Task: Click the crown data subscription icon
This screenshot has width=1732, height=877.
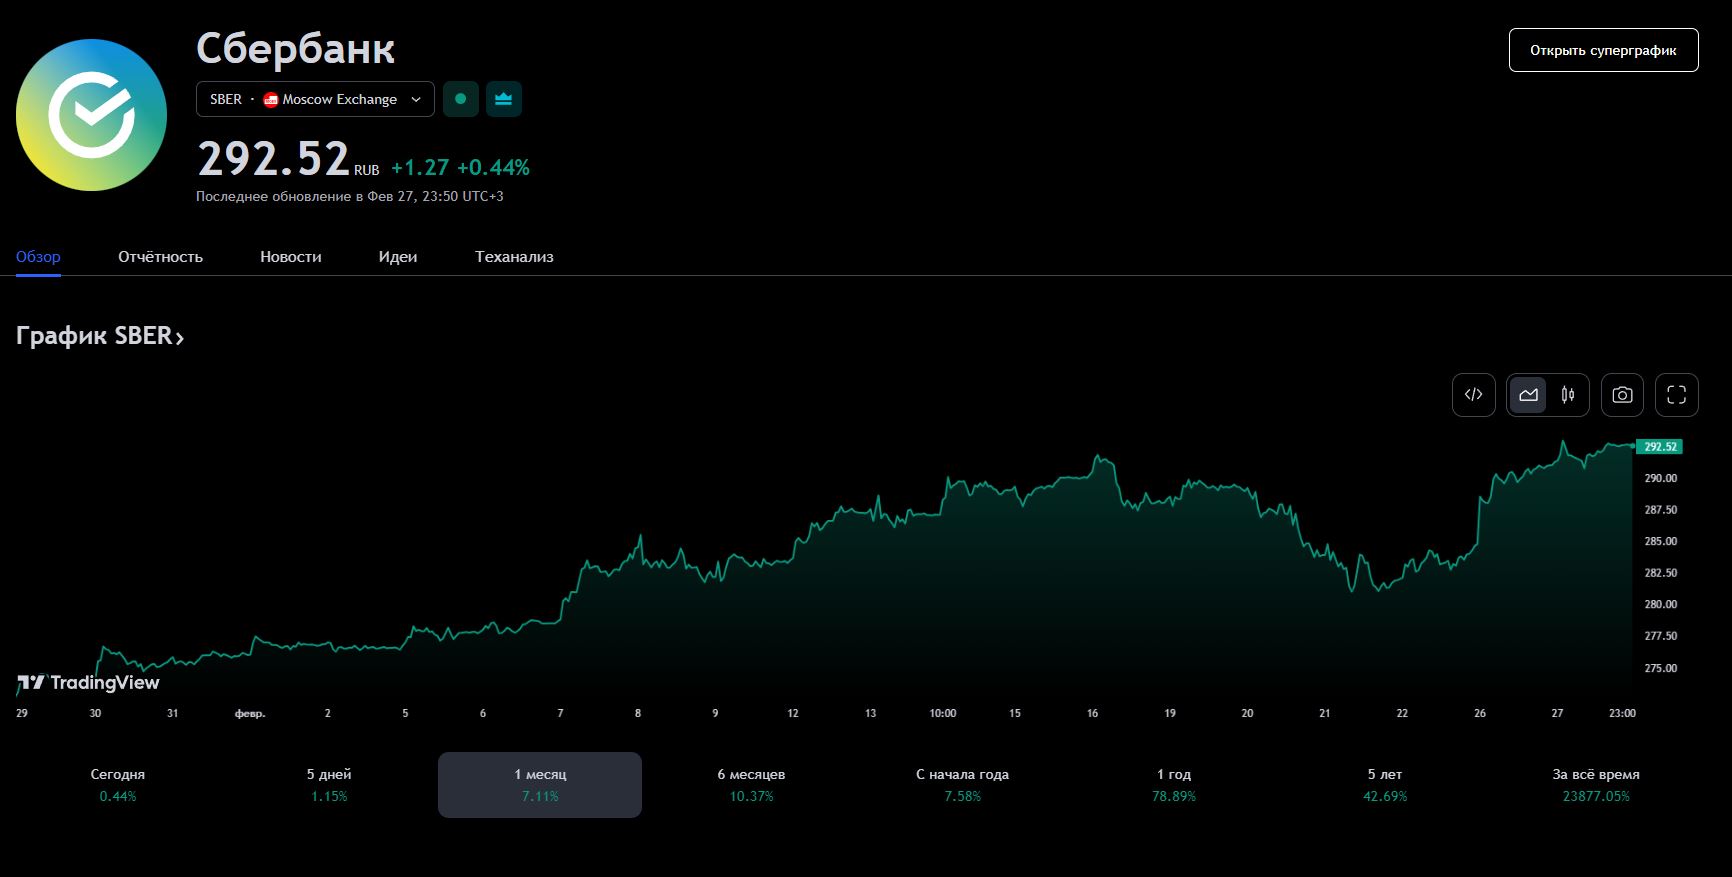Action: point(504,99)
